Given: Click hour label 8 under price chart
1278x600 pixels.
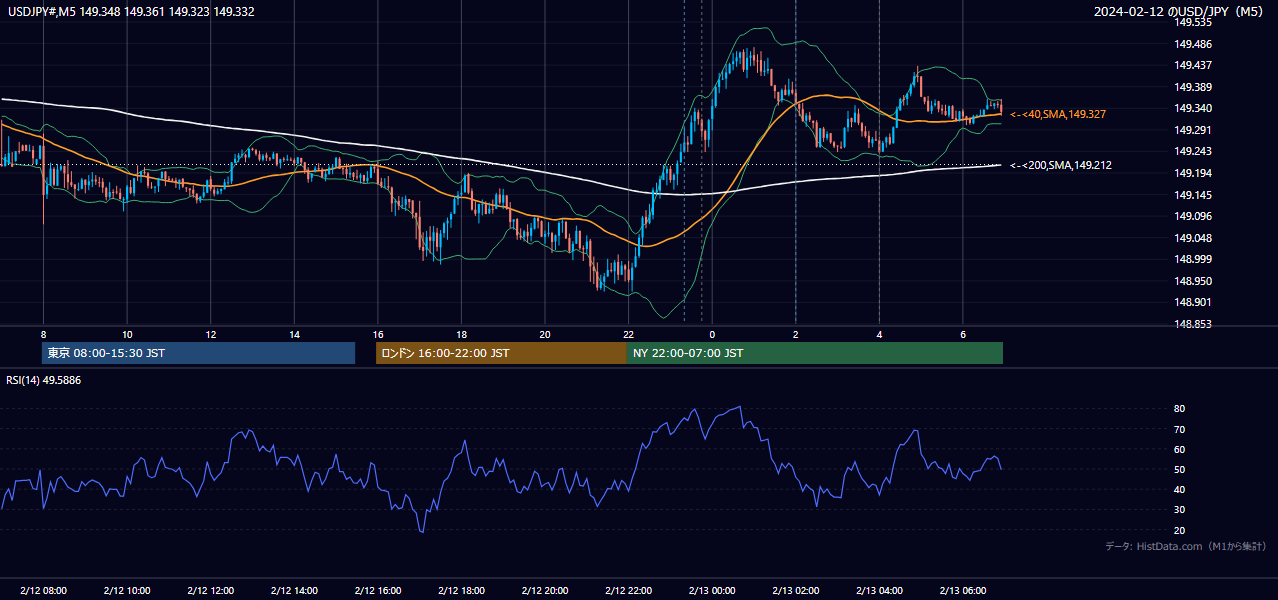Looking at the screenshot, I should click(x=43, y=334).
